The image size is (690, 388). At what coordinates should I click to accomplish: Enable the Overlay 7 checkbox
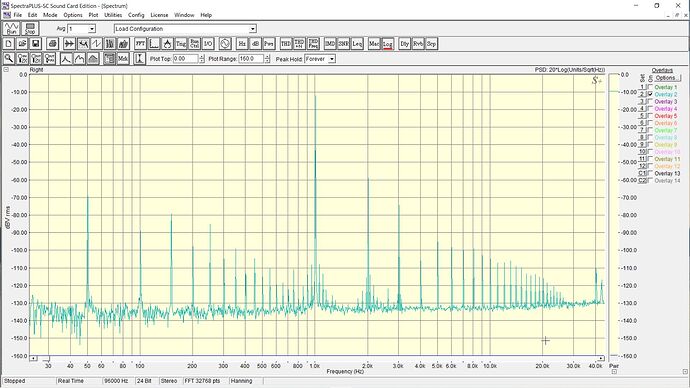pyautogui.click(x=650, y=130)
